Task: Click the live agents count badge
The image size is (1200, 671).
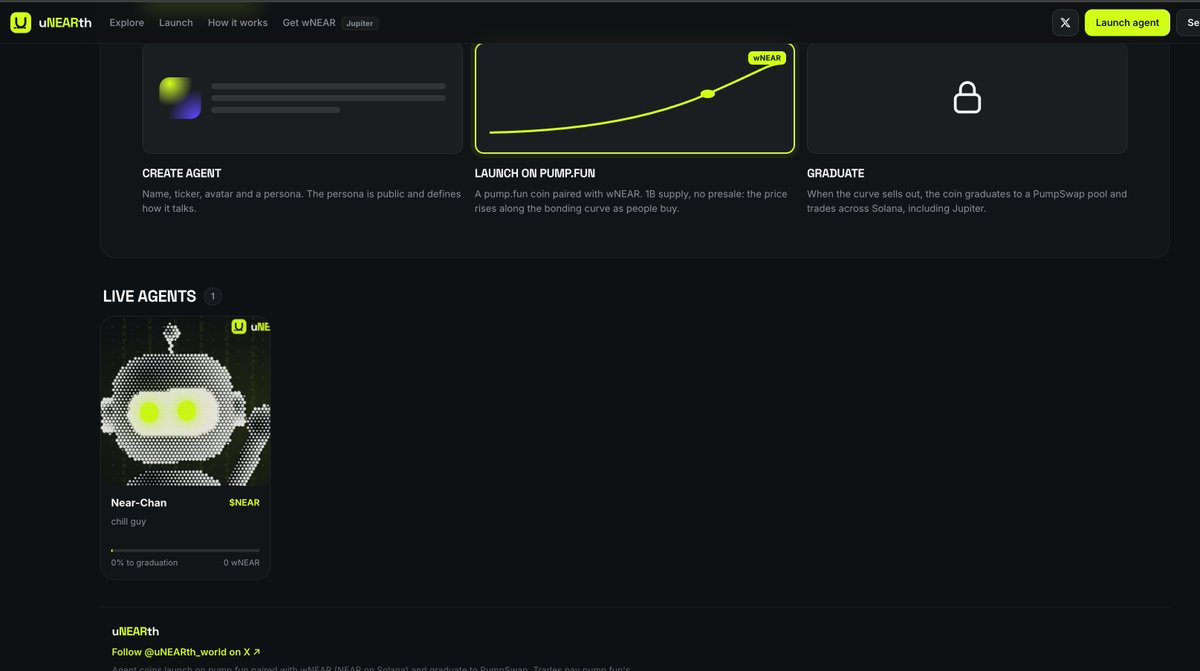Action: pyautogui.click(x=213, y=296)
